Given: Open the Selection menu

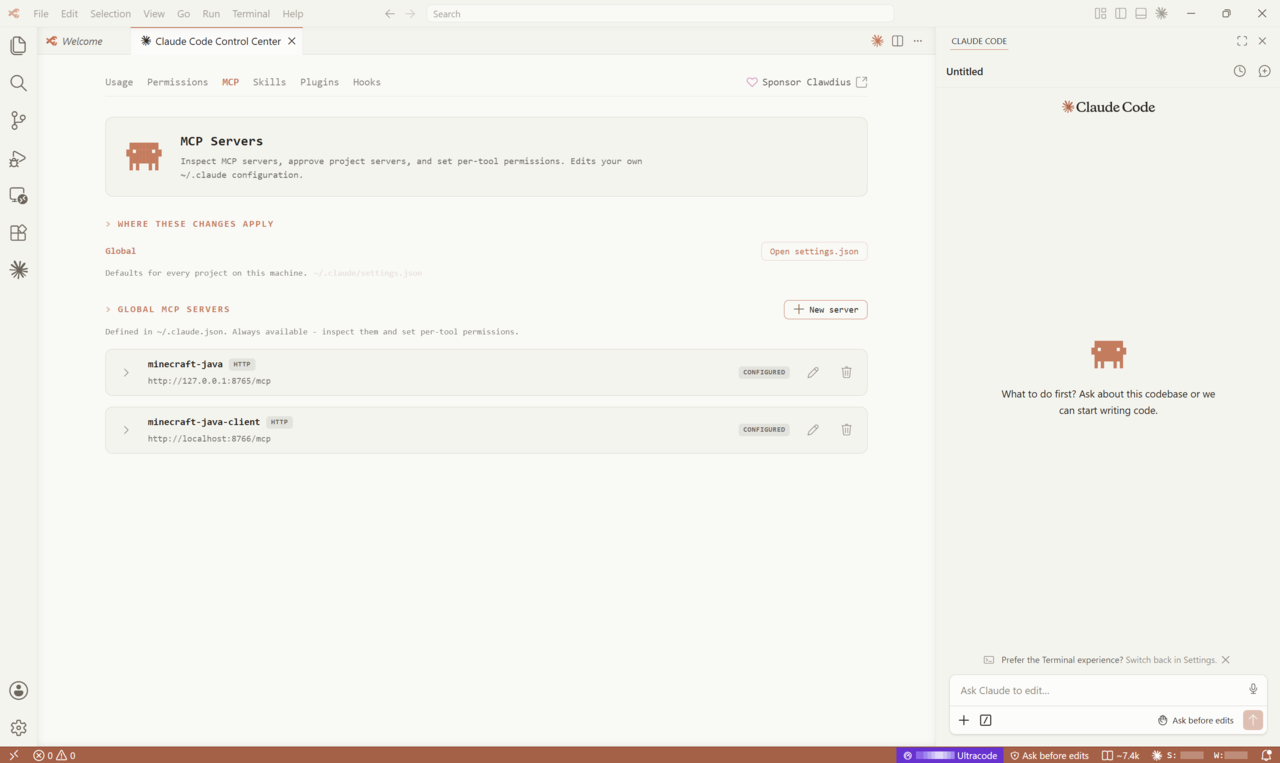Looking at the screenshot, I should click(110, 14).
